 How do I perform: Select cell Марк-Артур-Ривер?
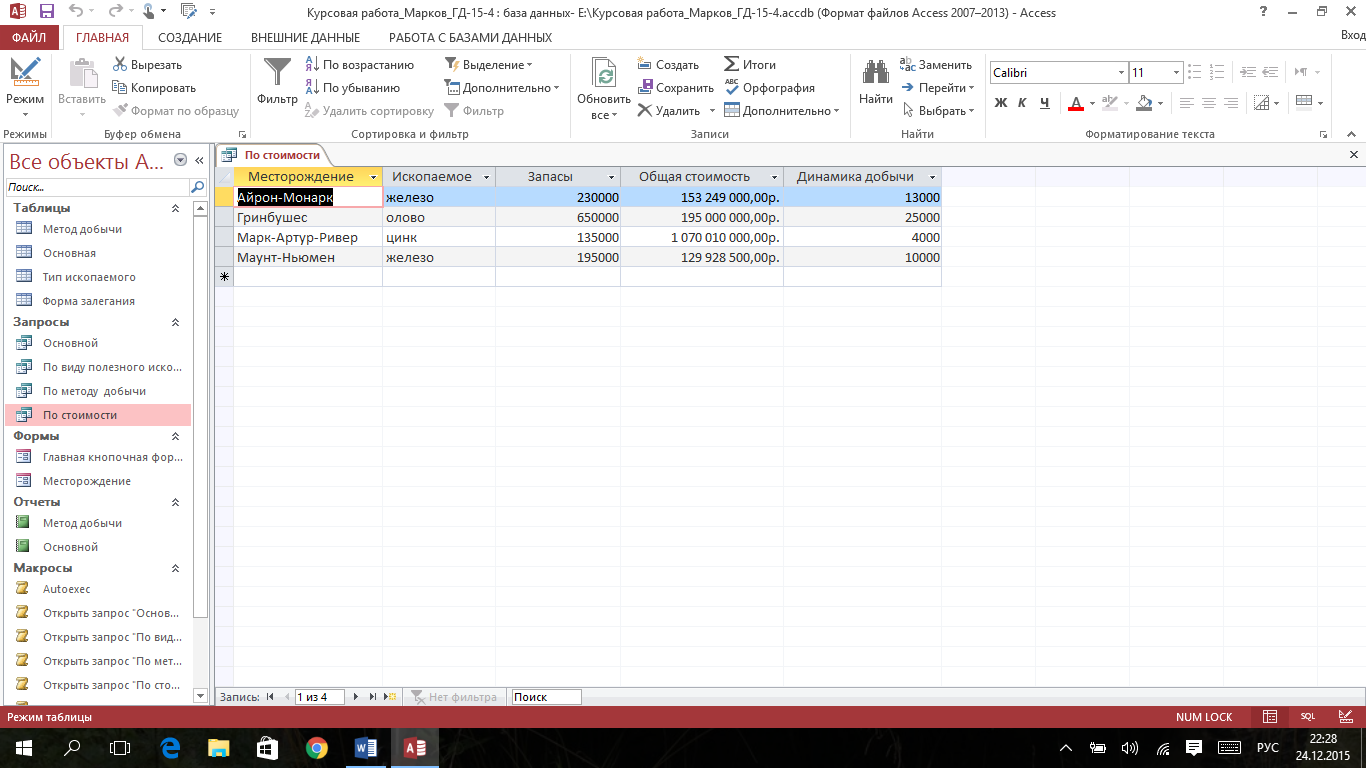coord(308,237)
